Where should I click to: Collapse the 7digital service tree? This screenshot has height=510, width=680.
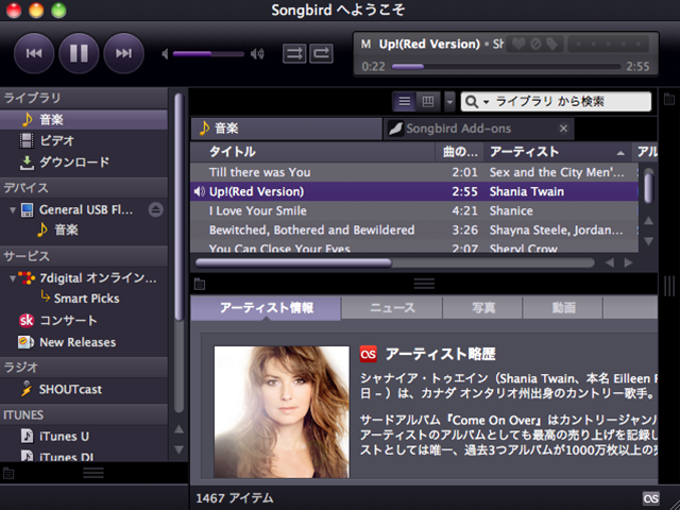(13, 278)
